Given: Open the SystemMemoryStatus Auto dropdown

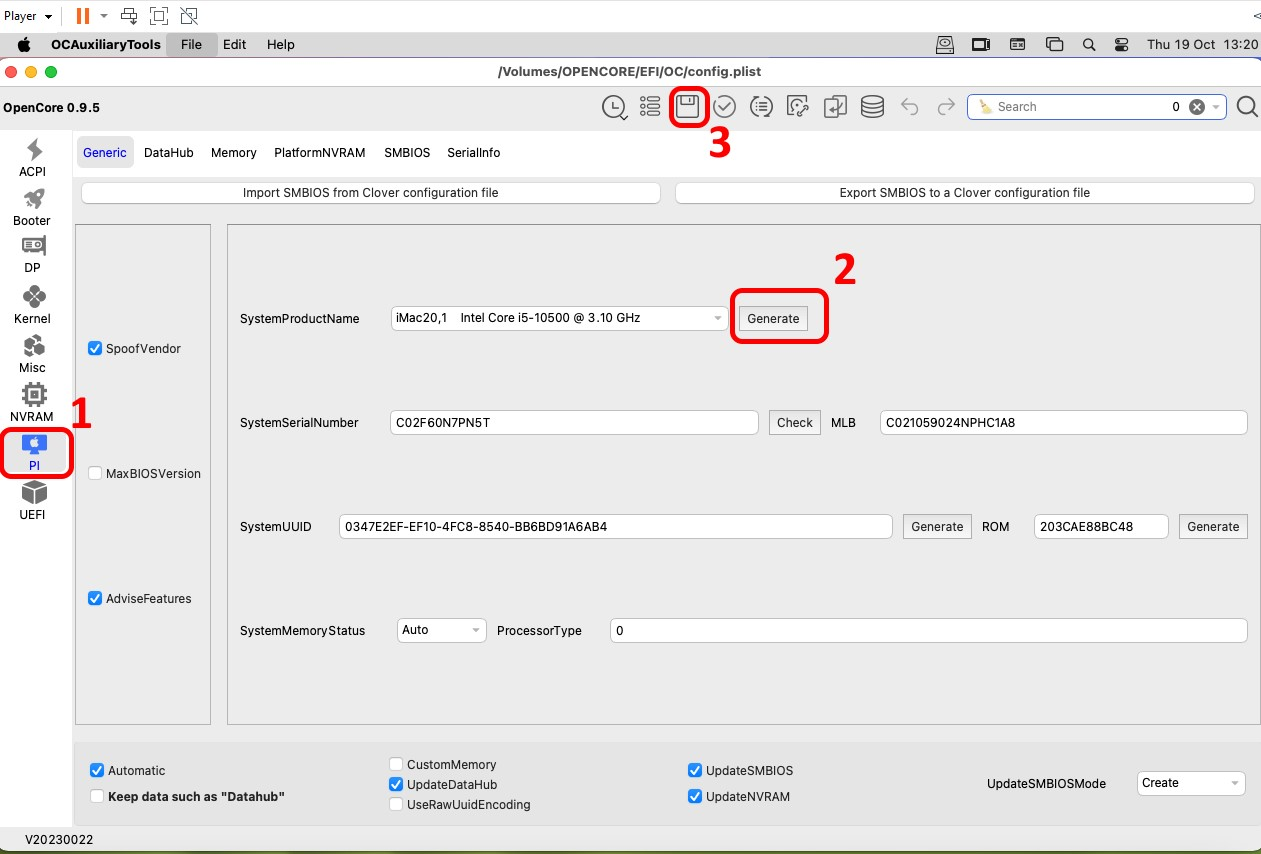Looking at the screenshot, I should point(441,630).
